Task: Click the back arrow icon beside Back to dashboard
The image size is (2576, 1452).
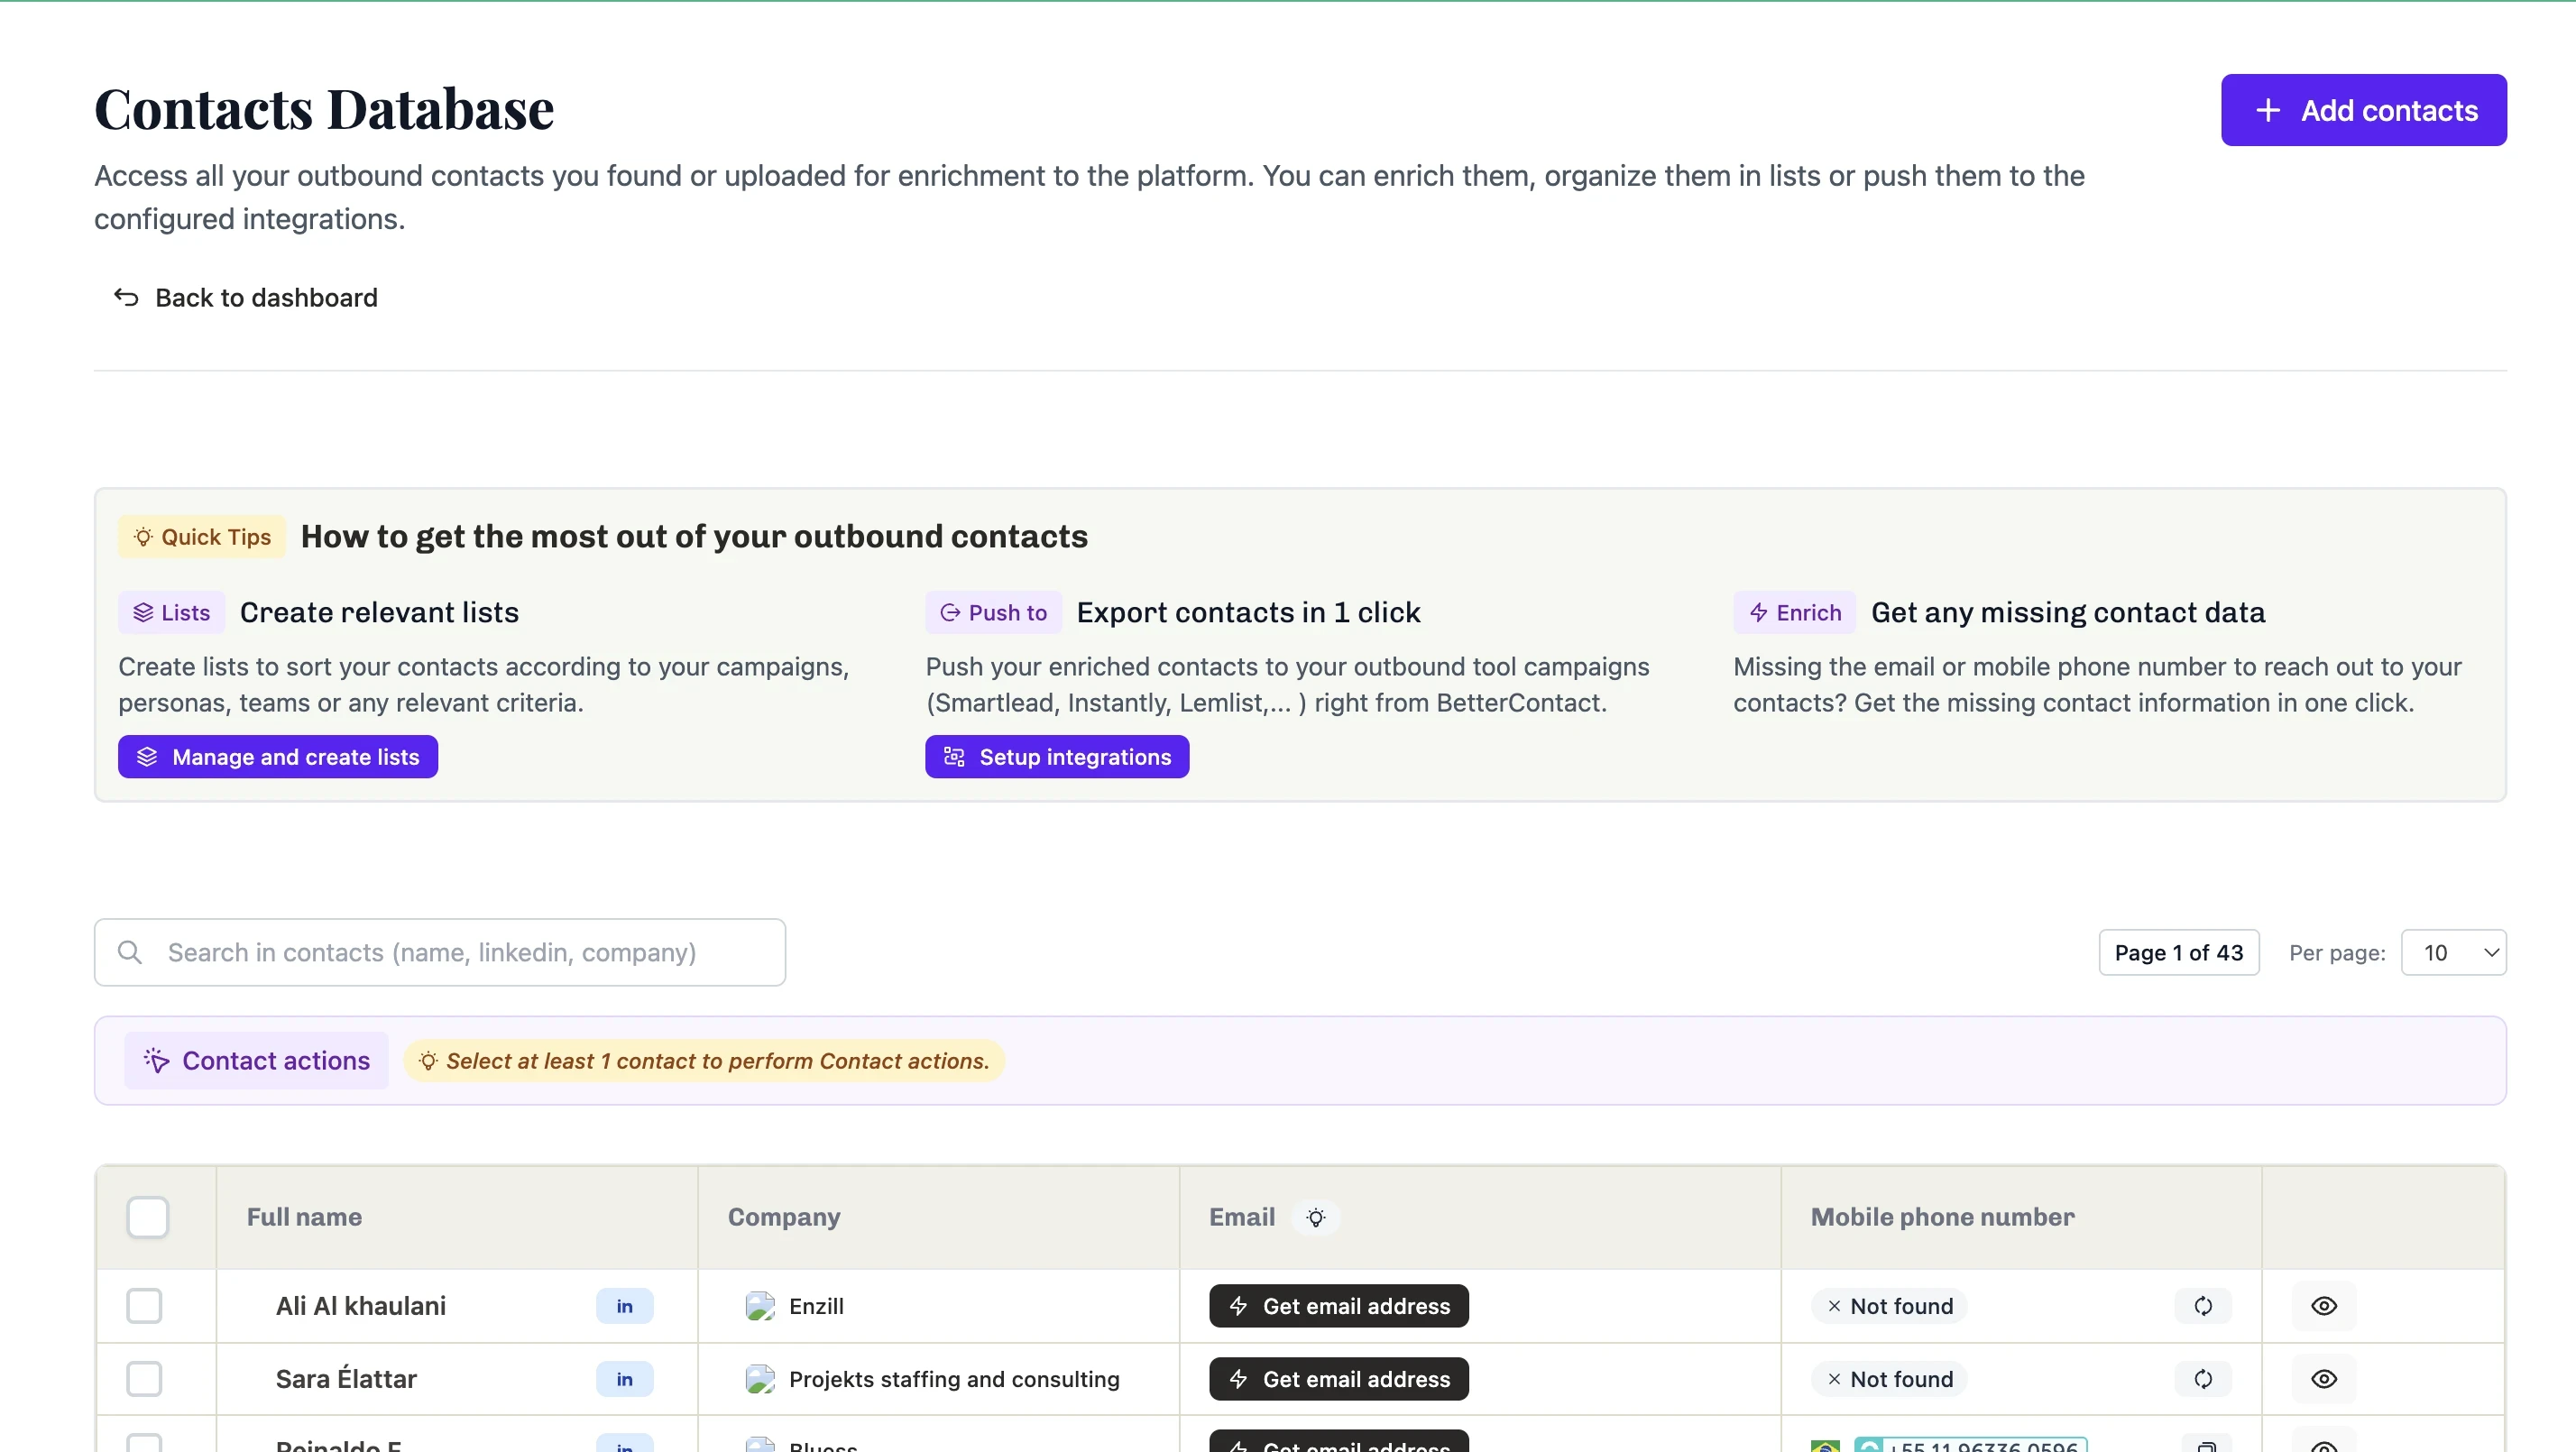Action: pyautogui.click(x=126, y=298)
